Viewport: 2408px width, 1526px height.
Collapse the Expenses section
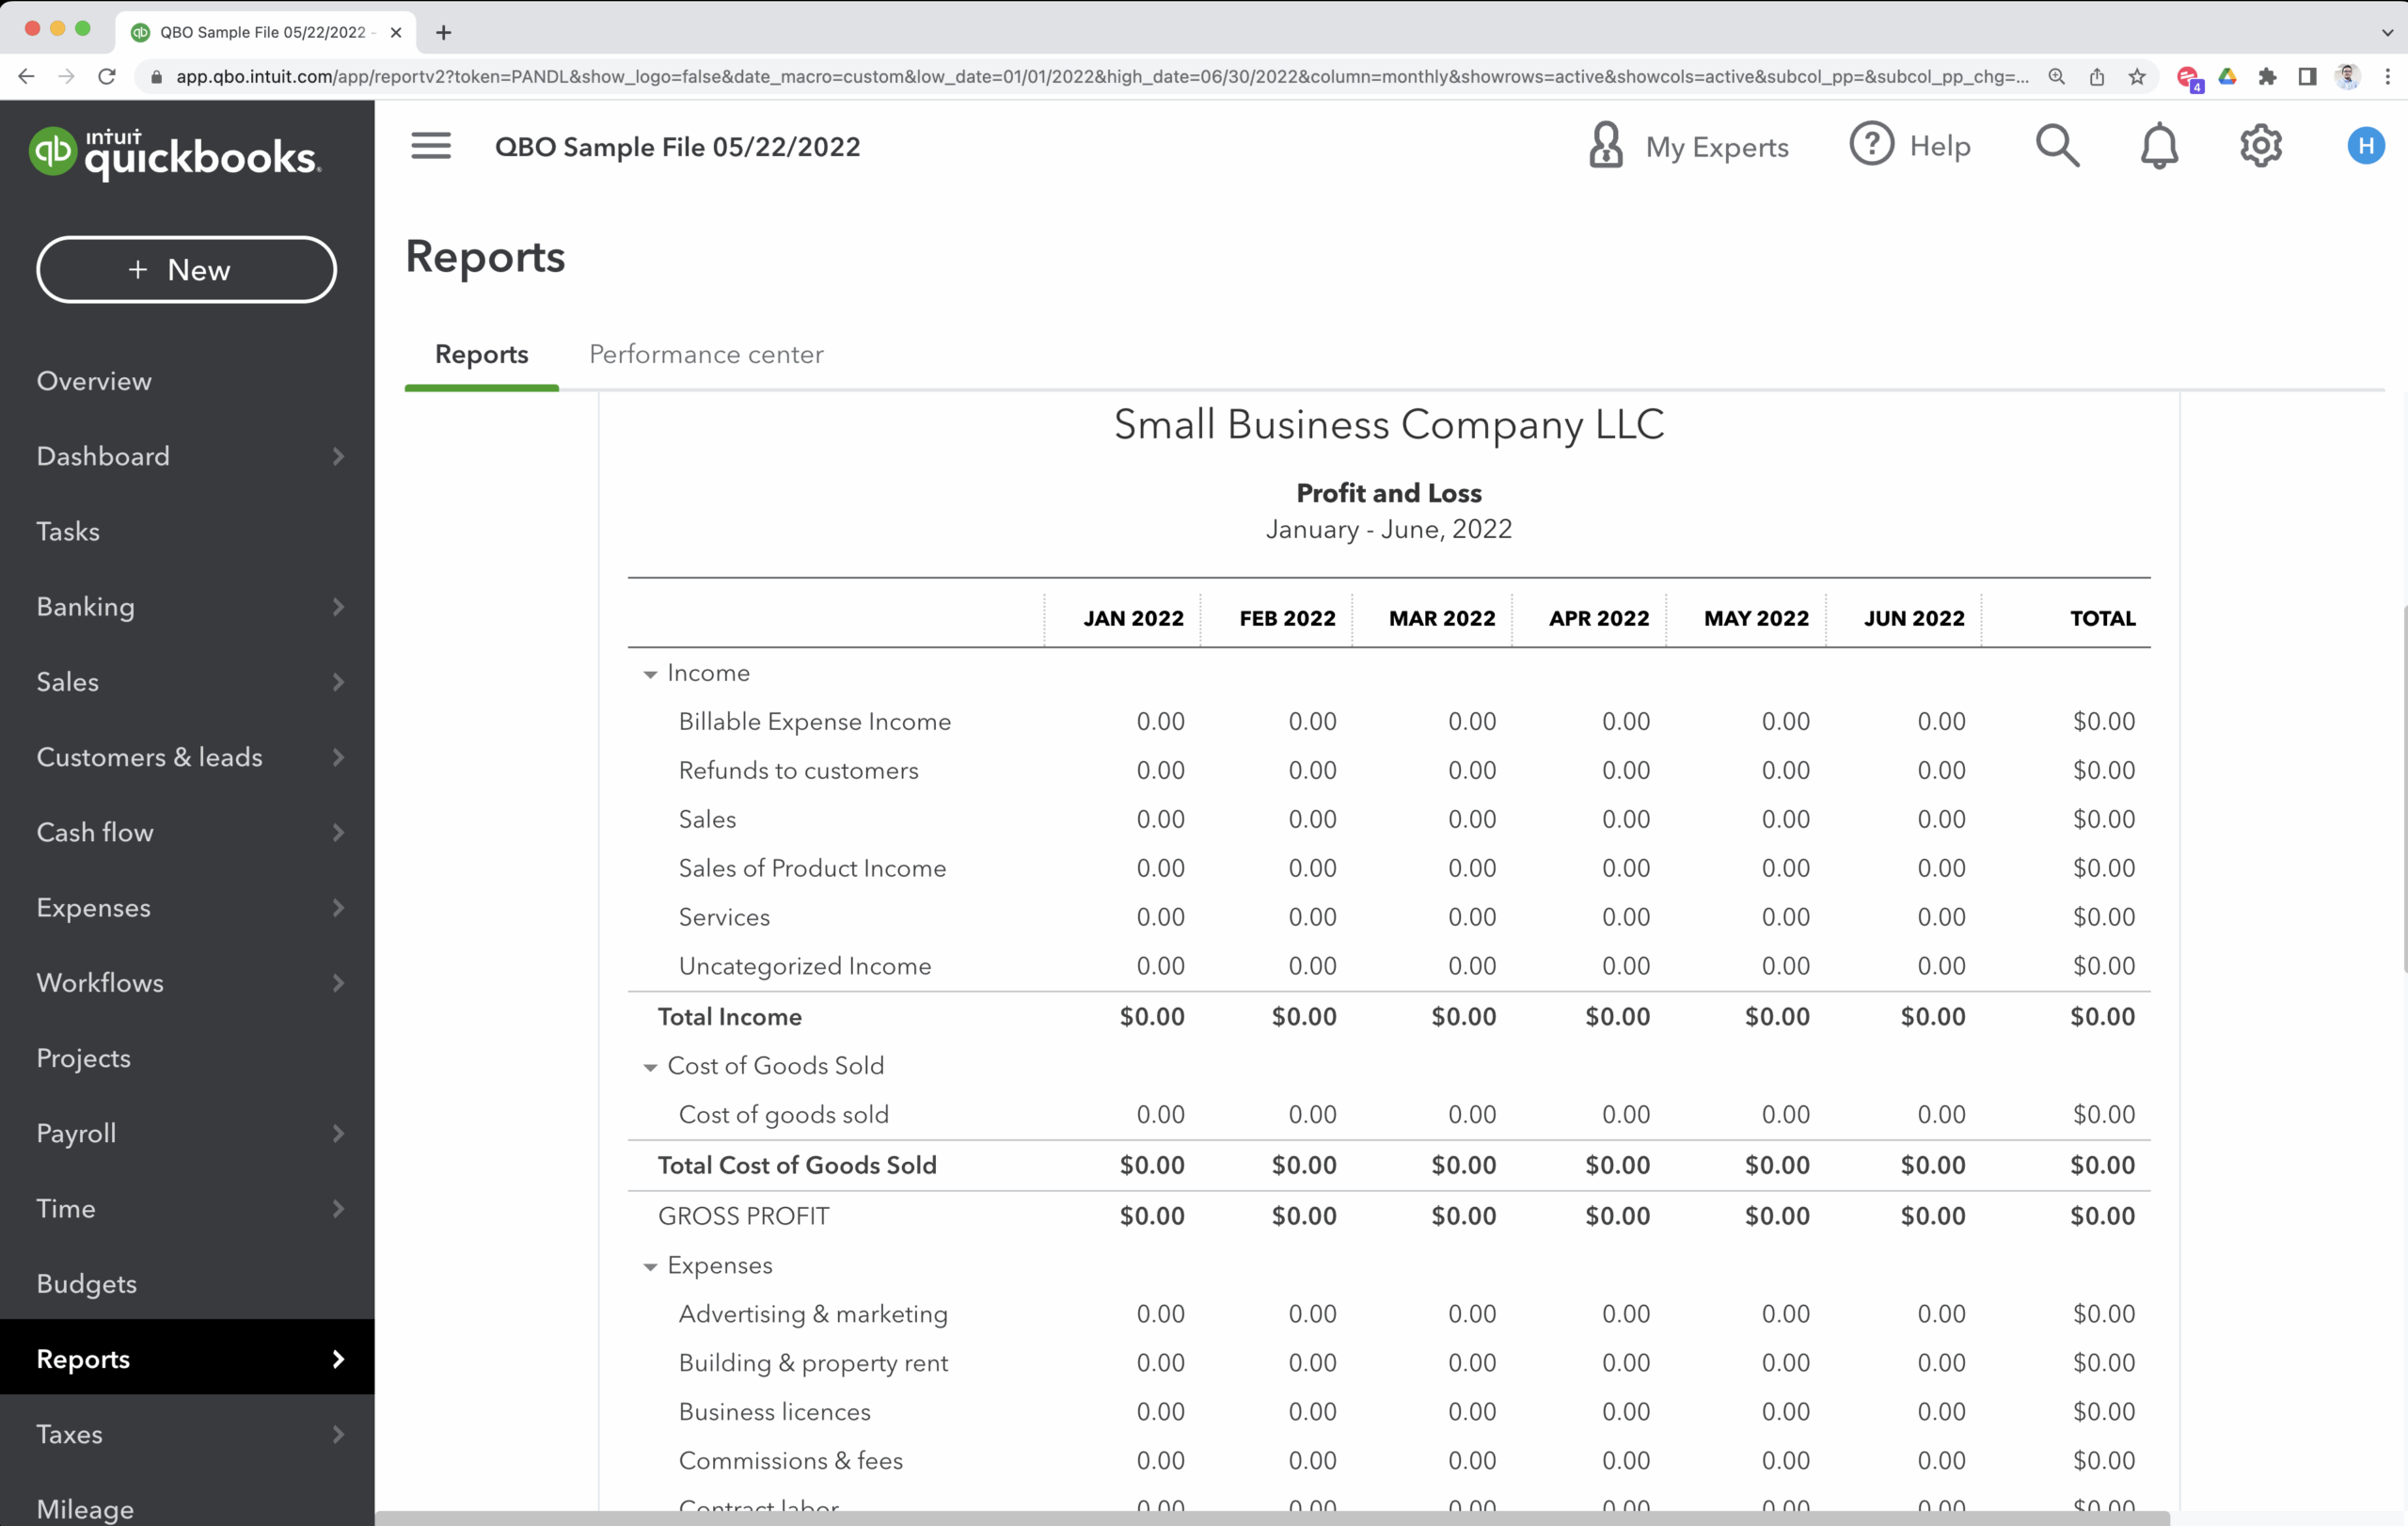(651, 1266)
